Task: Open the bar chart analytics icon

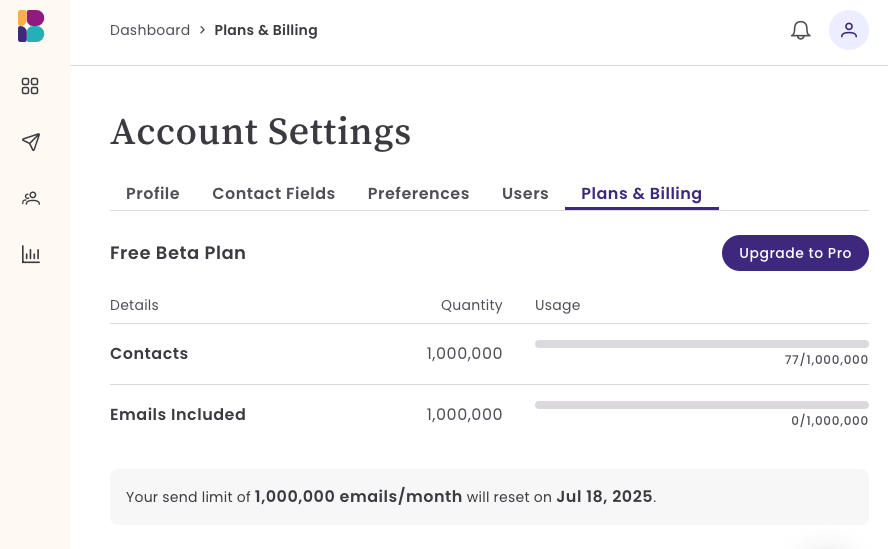Action: (31, 254)
